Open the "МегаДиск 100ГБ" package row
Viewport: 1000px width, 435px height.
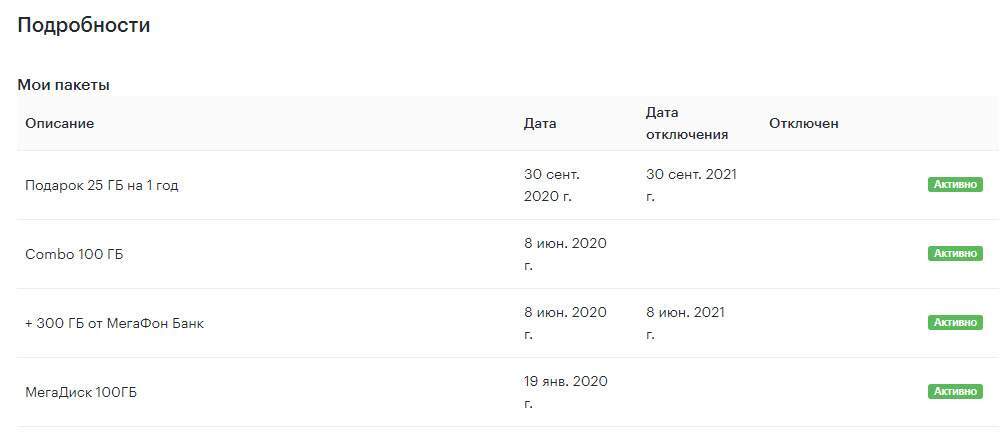pos(81,392)
